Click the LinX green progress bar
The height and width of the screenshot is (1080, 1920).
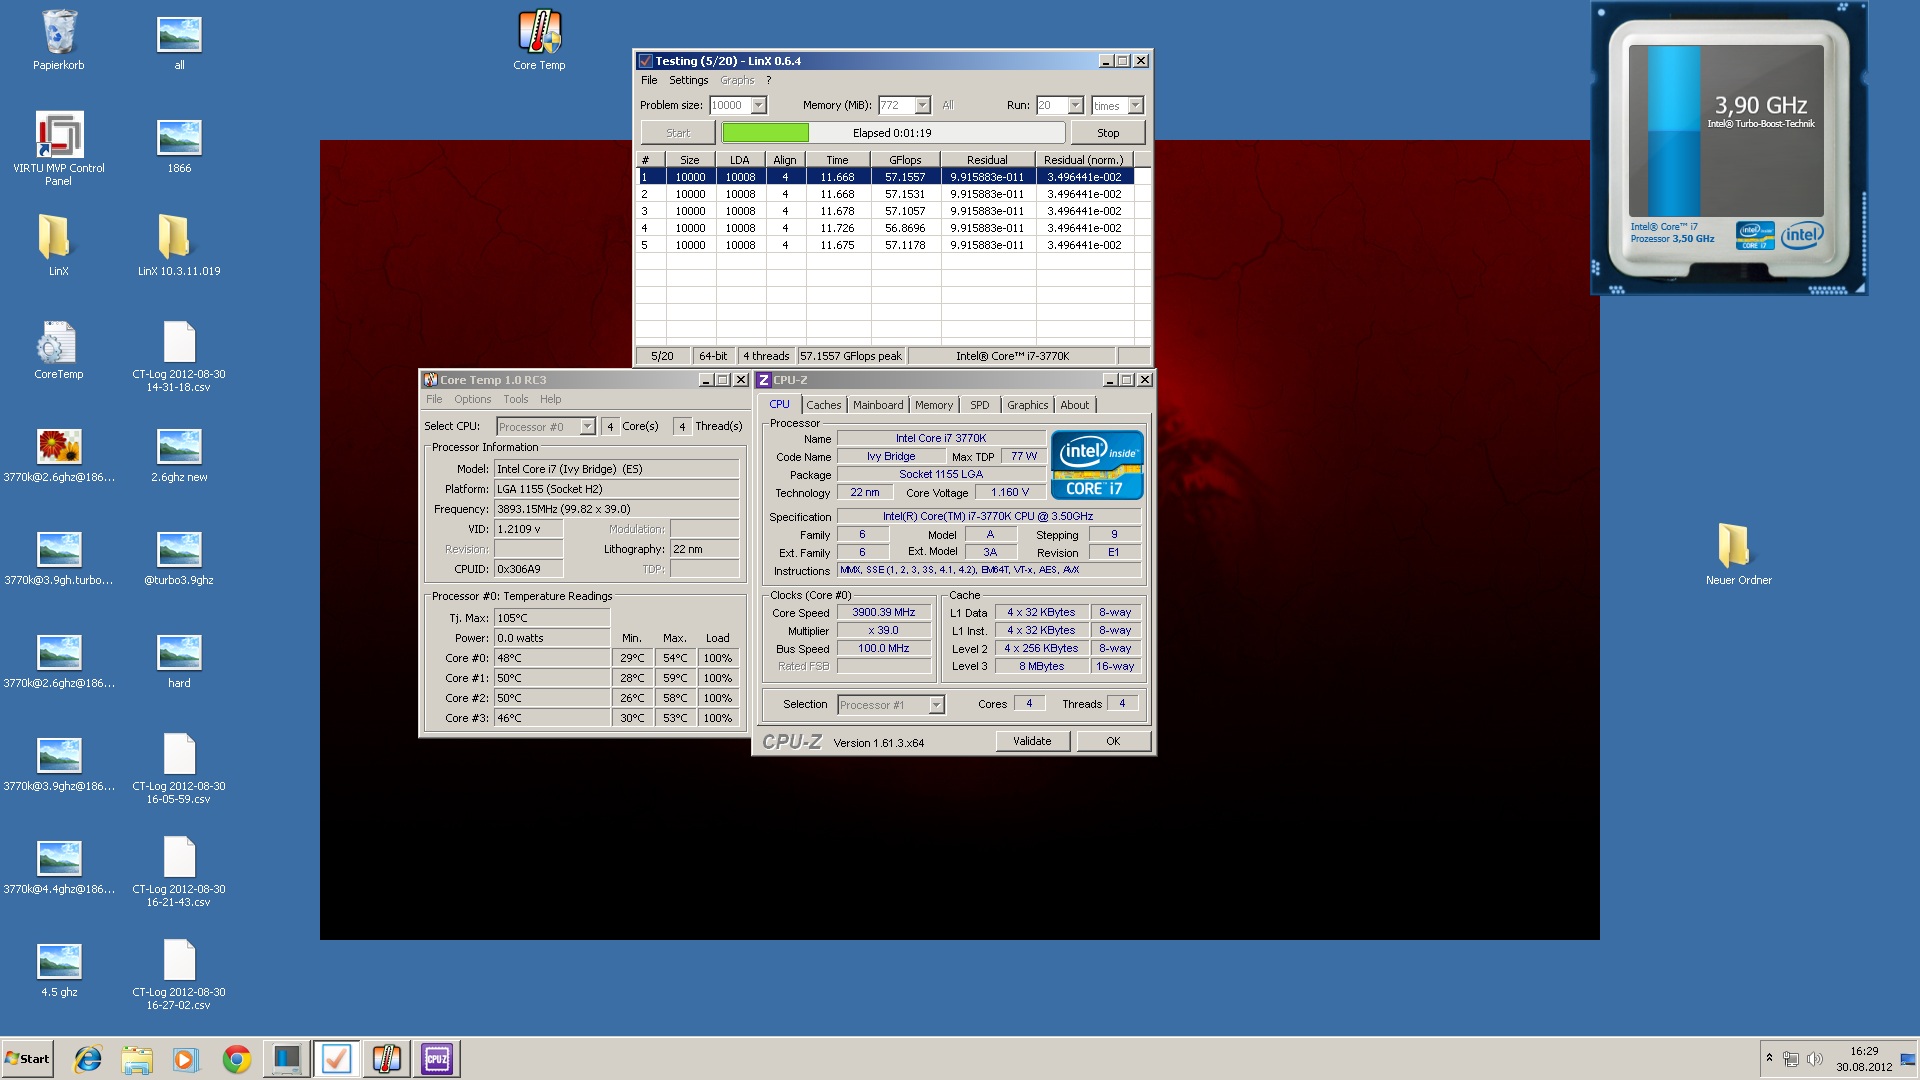(766, 133)
